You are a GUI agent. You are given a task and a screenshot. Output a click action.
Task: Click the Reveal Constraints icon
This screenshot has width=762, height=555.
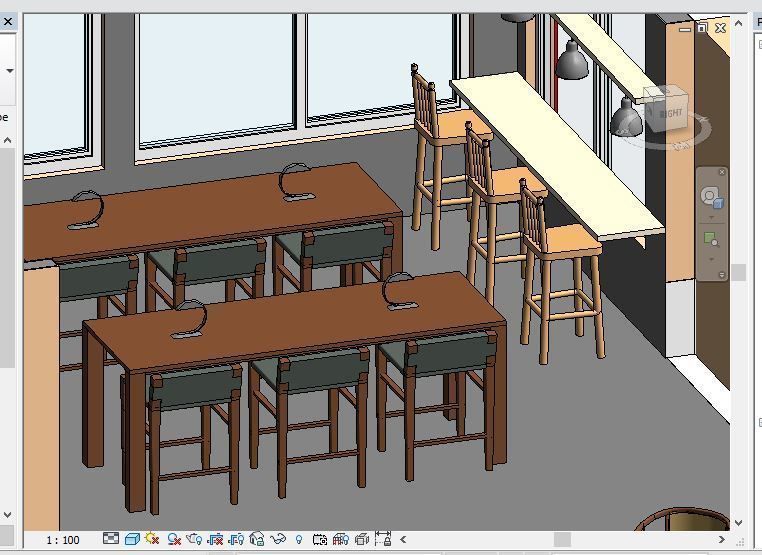point(383,539)
